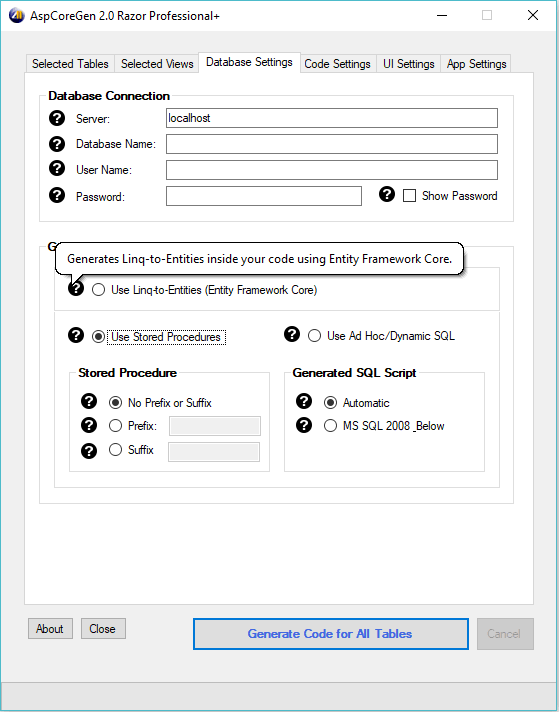Click the Prefix text box
This screenshot has height=712, width=559.
coord(215,426)
